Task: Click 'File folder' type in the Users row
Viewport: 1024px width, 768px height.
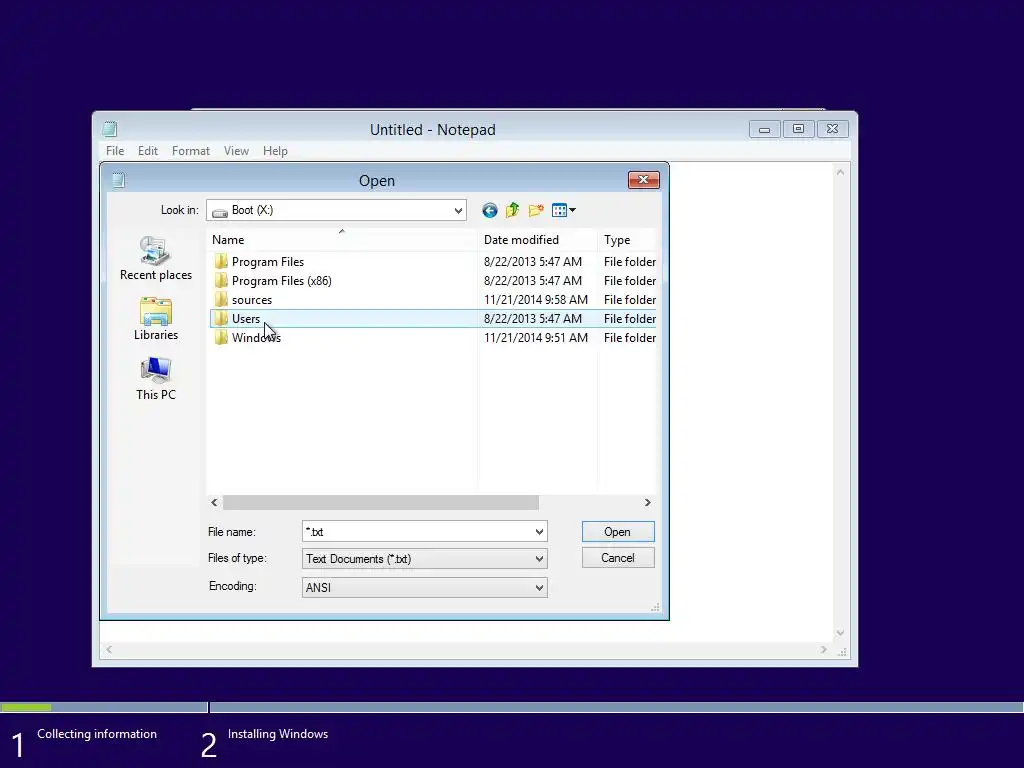Action: point(630,319)
